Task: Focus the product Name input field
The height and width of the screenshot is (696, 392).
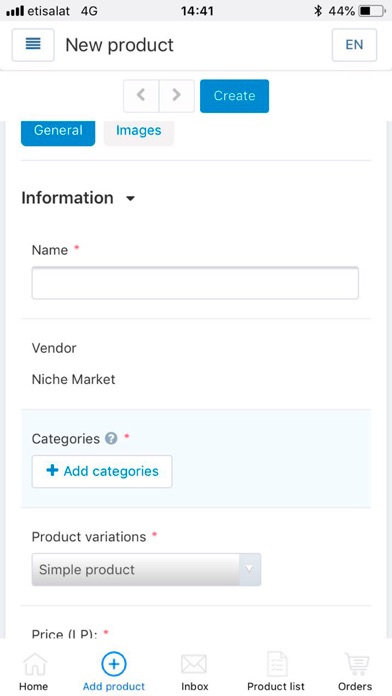Action: point(195,283)
